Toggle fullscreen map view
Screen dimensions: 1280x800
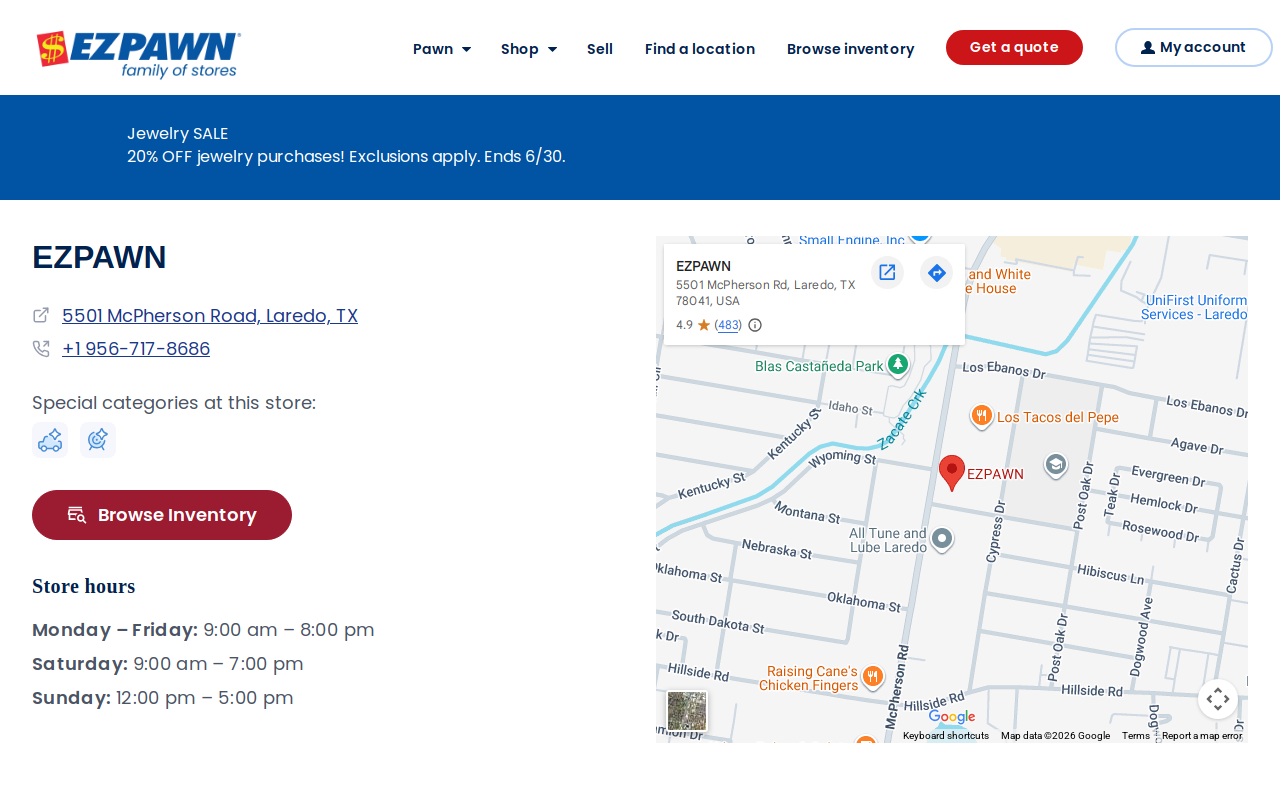1218,699
